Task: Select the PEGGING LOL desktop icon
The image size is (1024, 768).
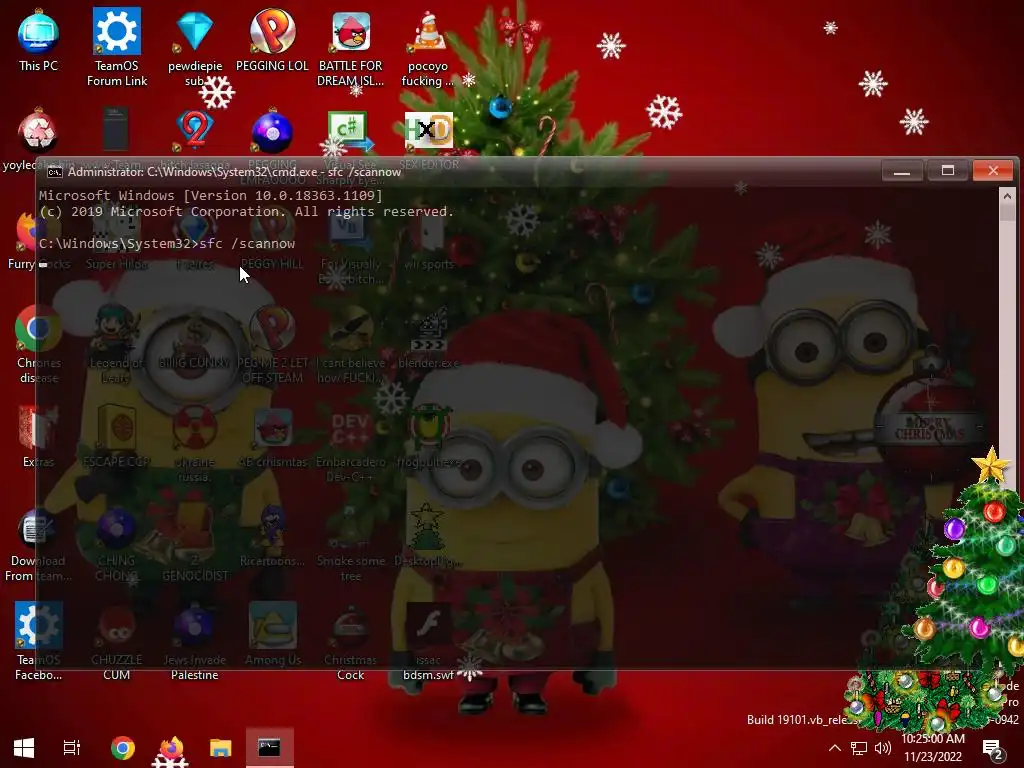Action: tap(272, 40)
